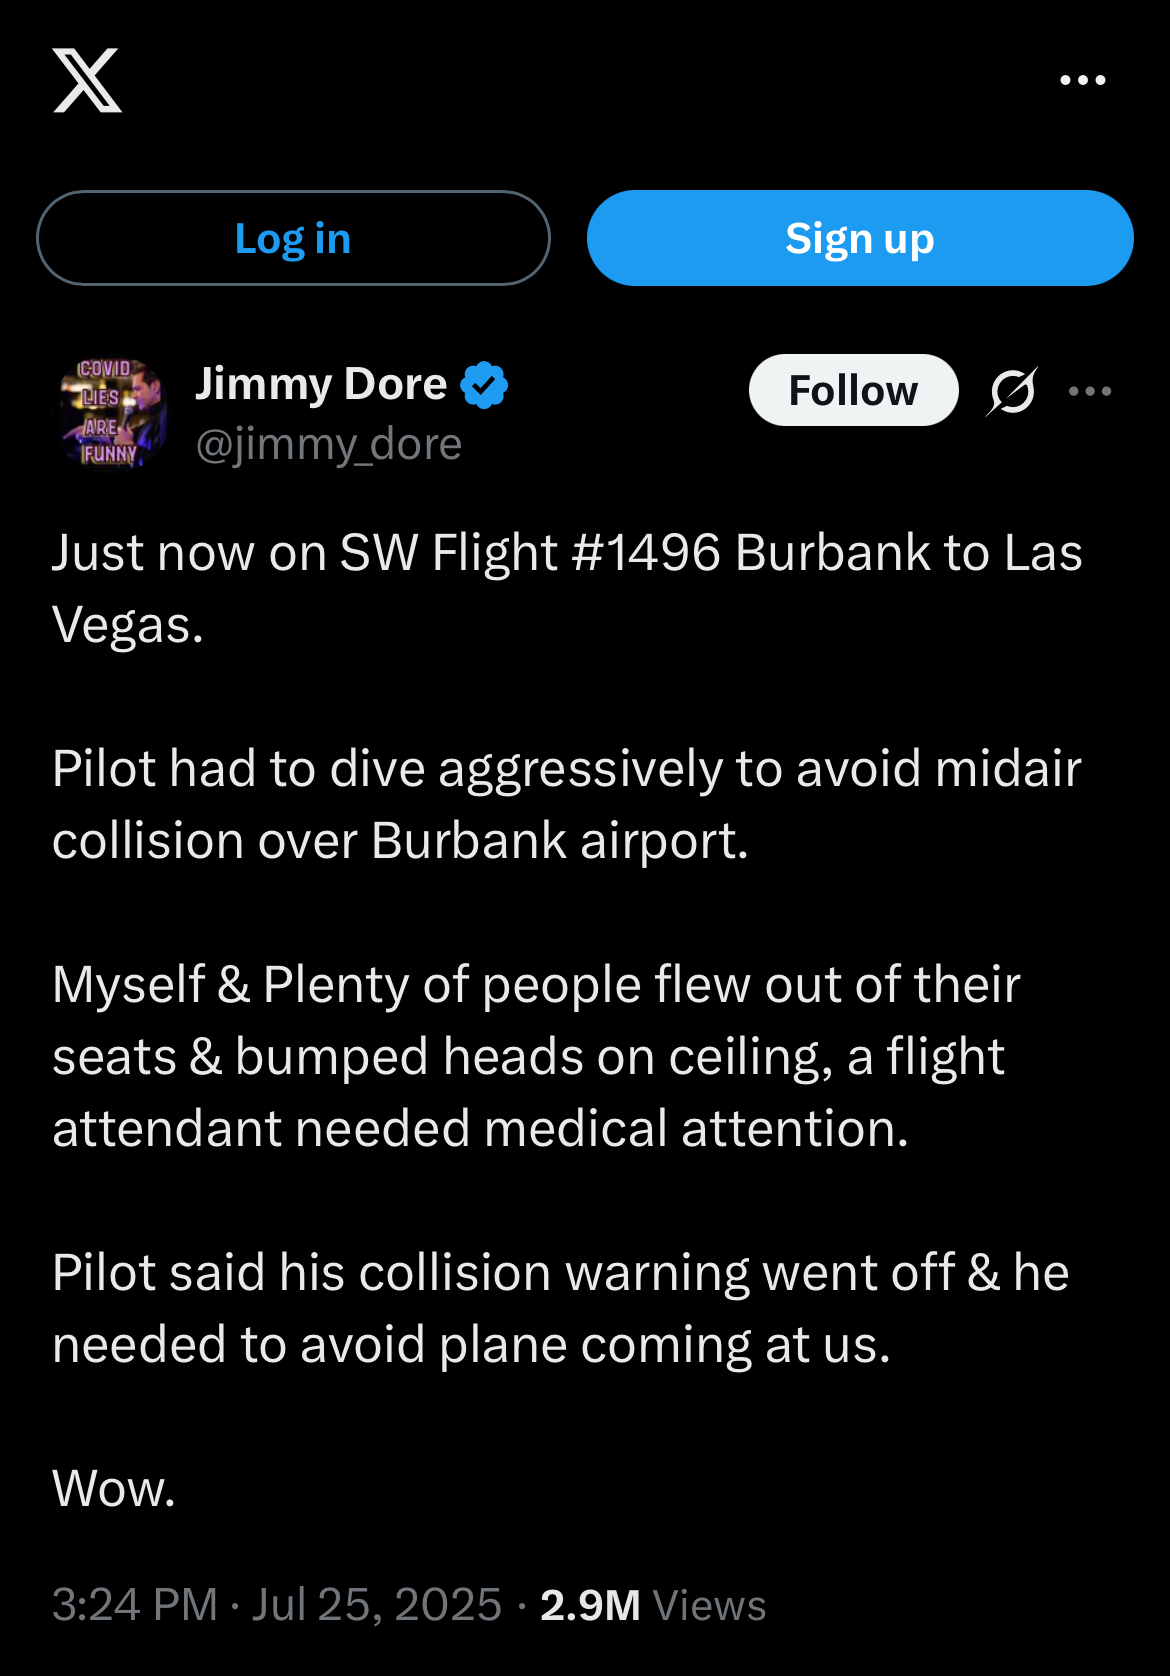Open the top-right more options menu
This screenshot has height=1676, width=1170.
(x=1082, y=80)
